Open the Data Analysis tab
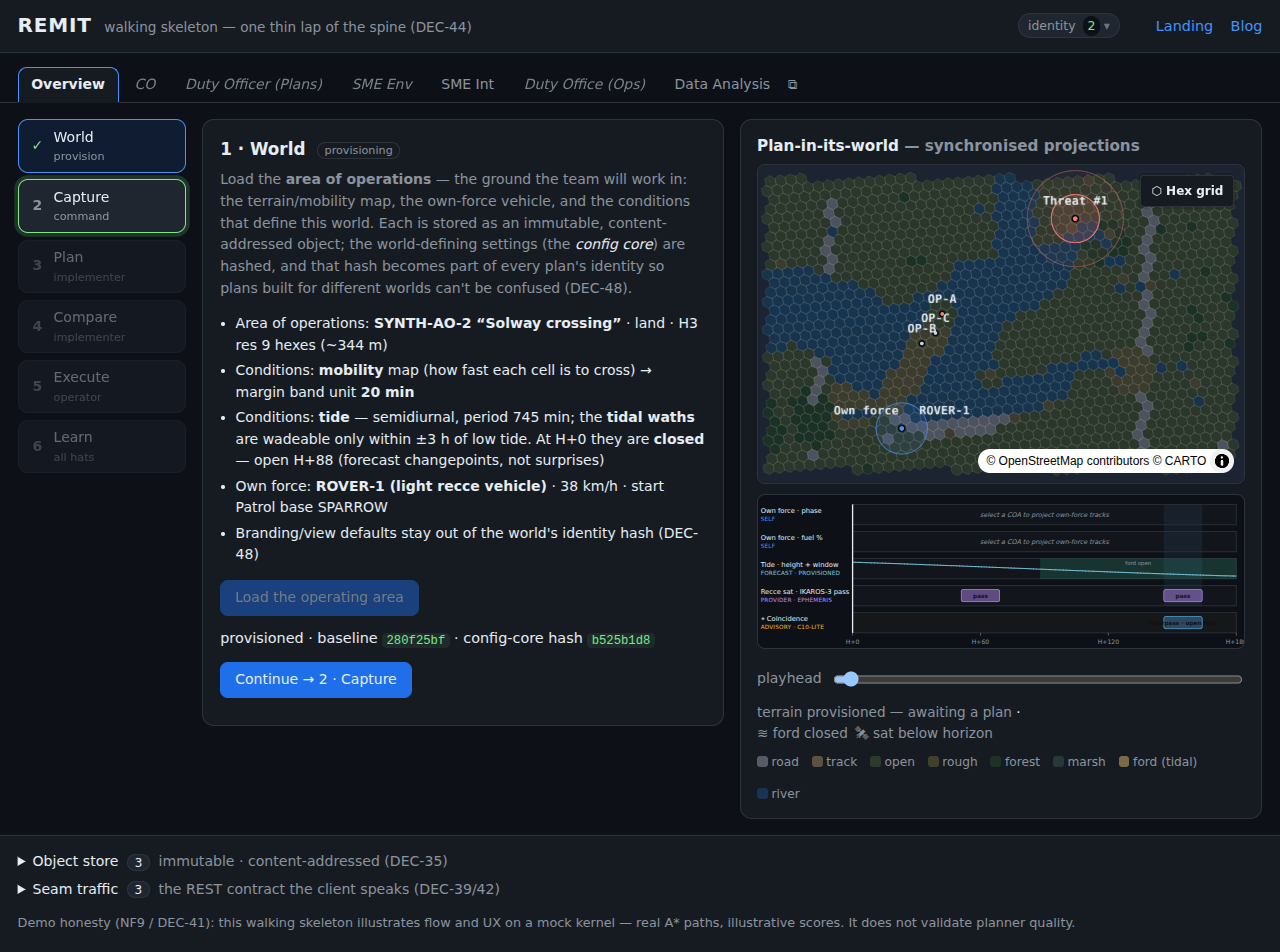The image size is (1280, 952). click(x=722, y=84)
